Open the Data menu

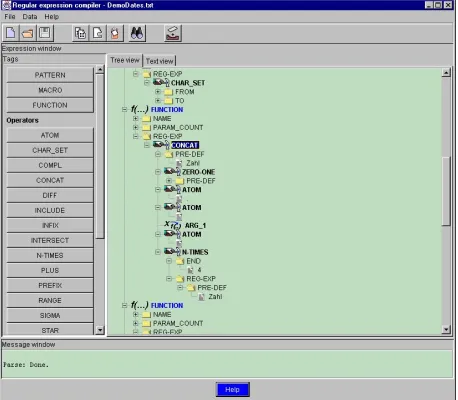point(30,17)
